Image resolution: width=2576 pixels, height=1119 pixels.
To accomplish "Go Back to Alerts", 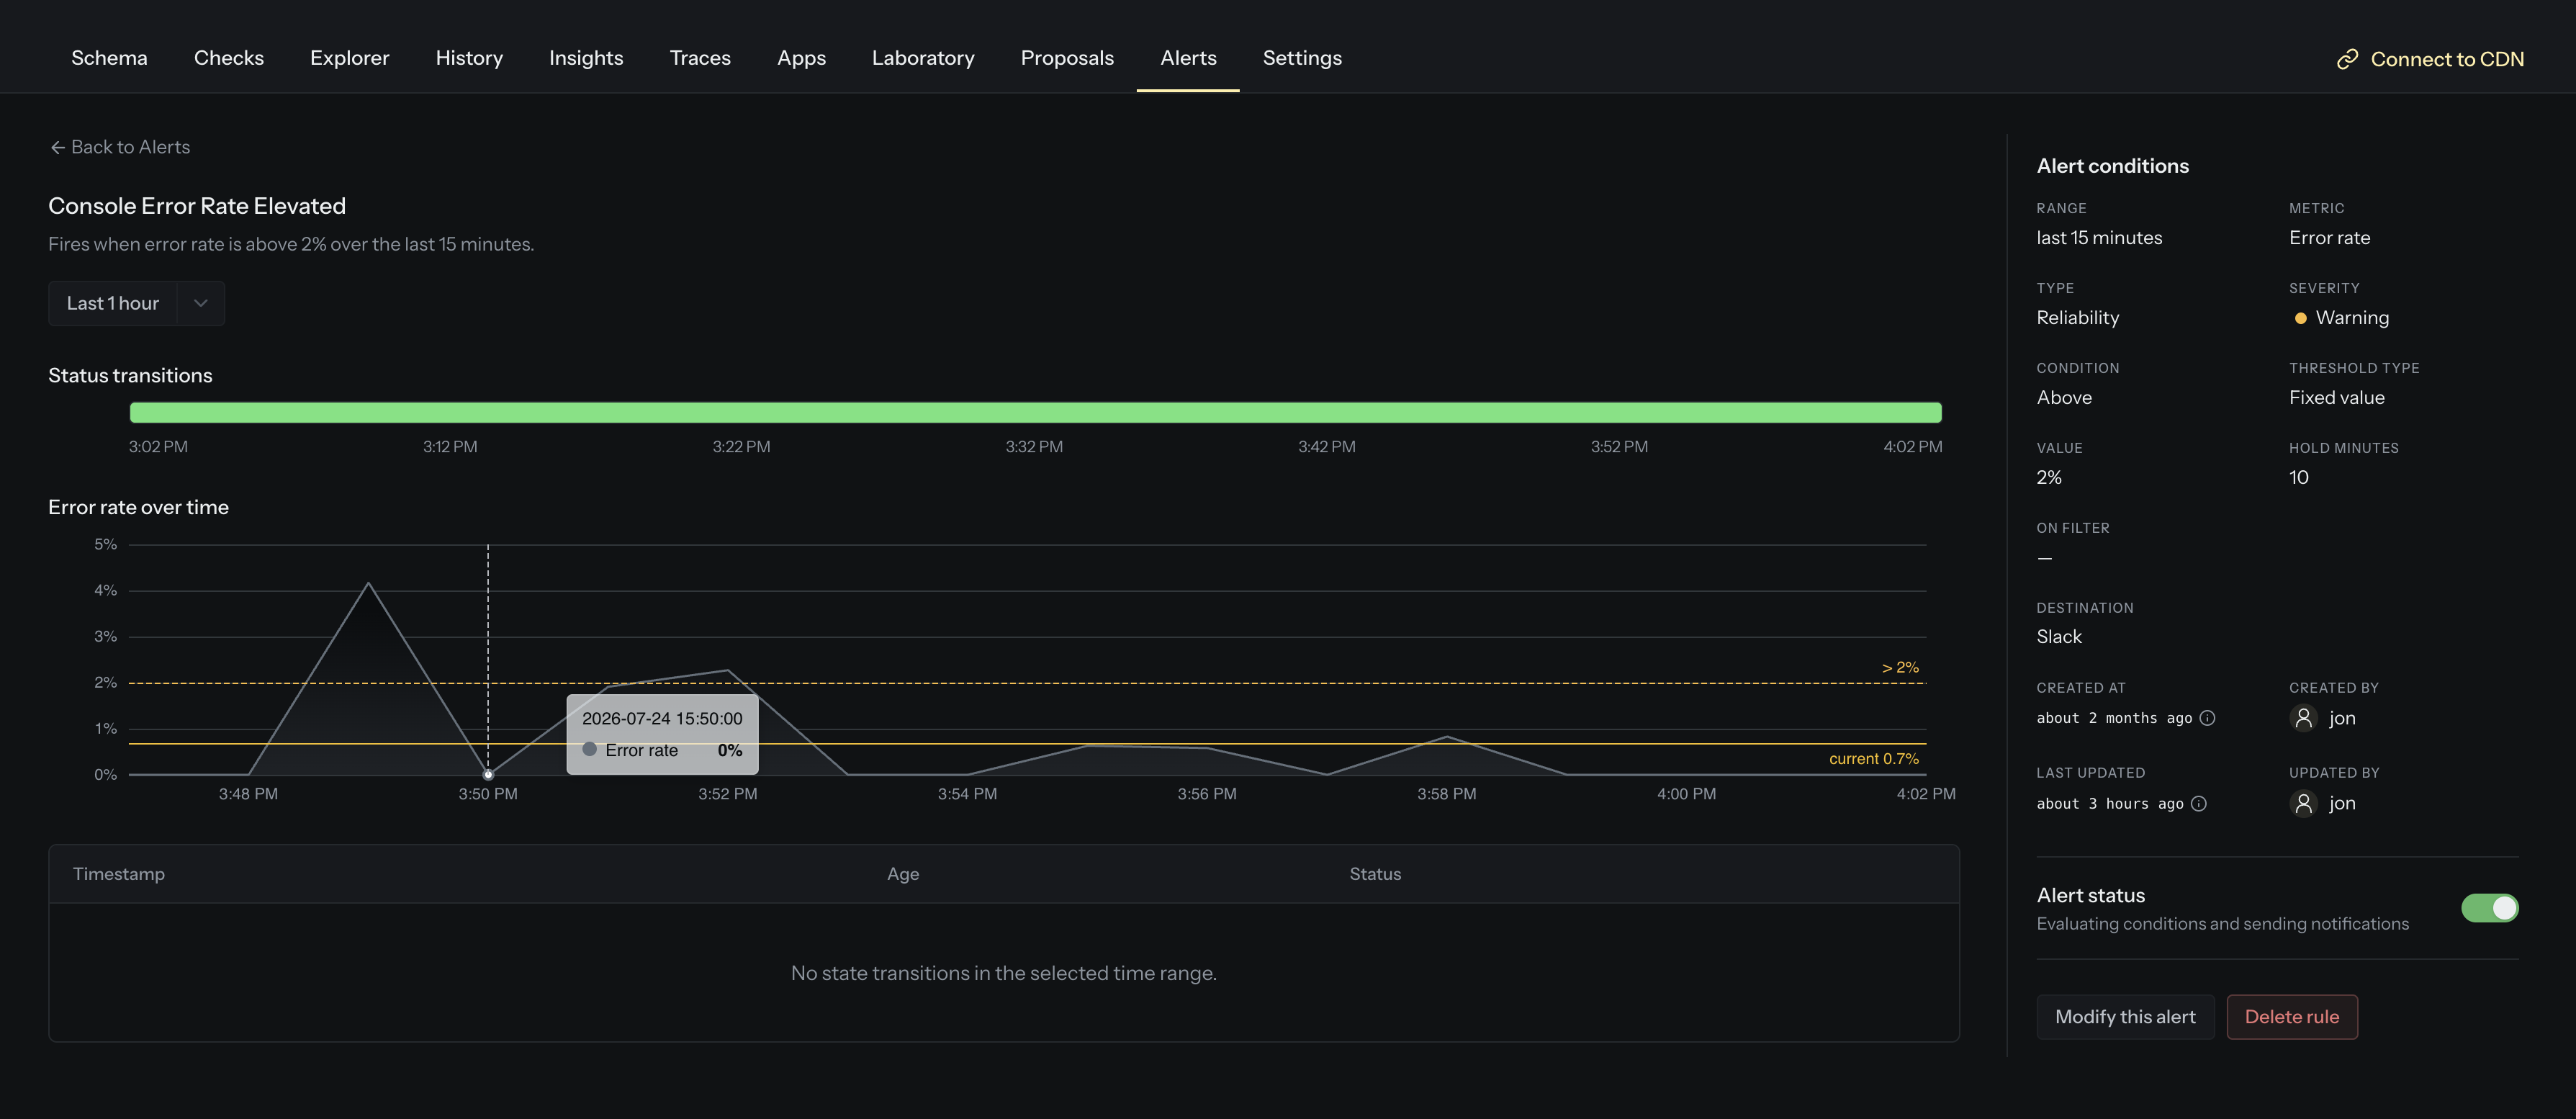I will [x=120, y=147].
